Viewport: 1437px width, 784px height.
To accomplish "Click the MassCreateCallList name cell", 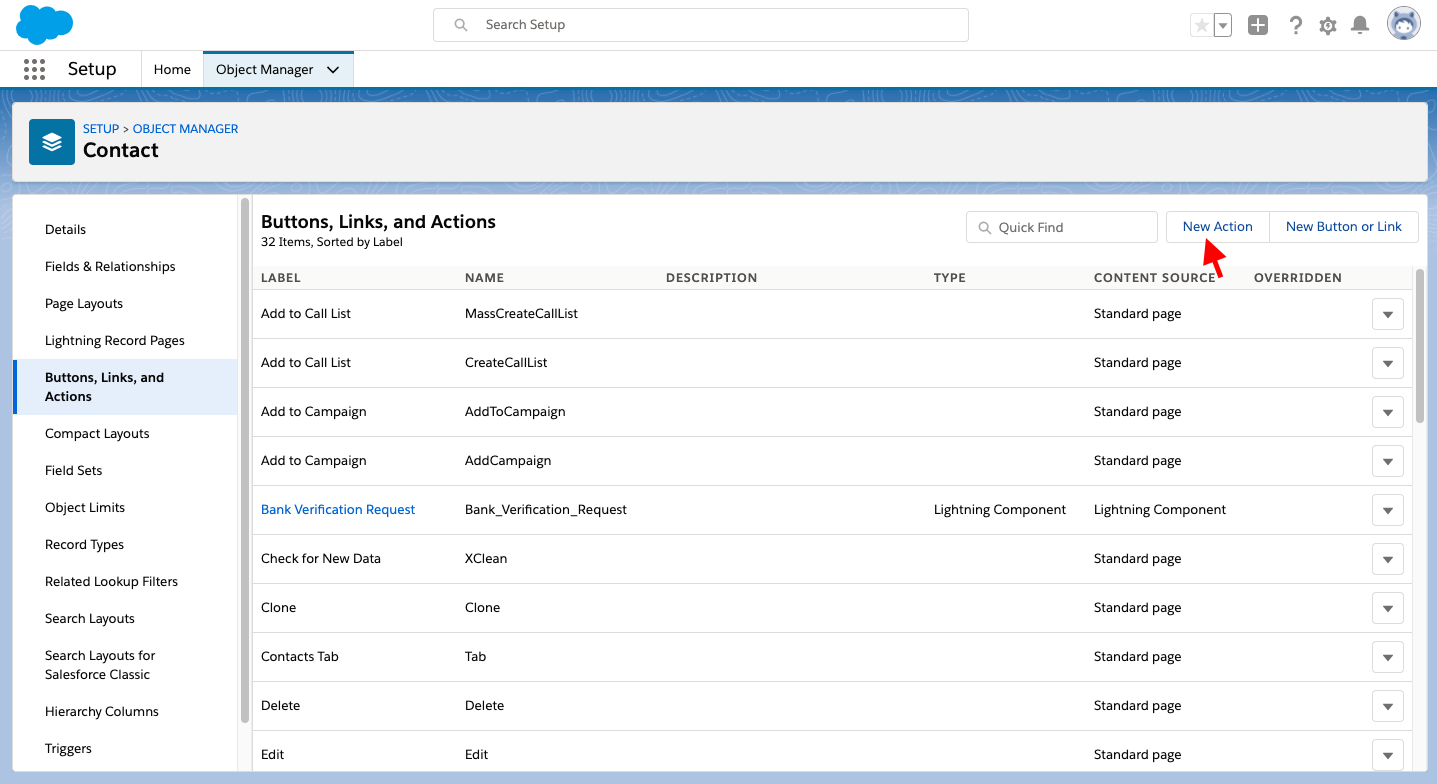I will tap(522, 314).
